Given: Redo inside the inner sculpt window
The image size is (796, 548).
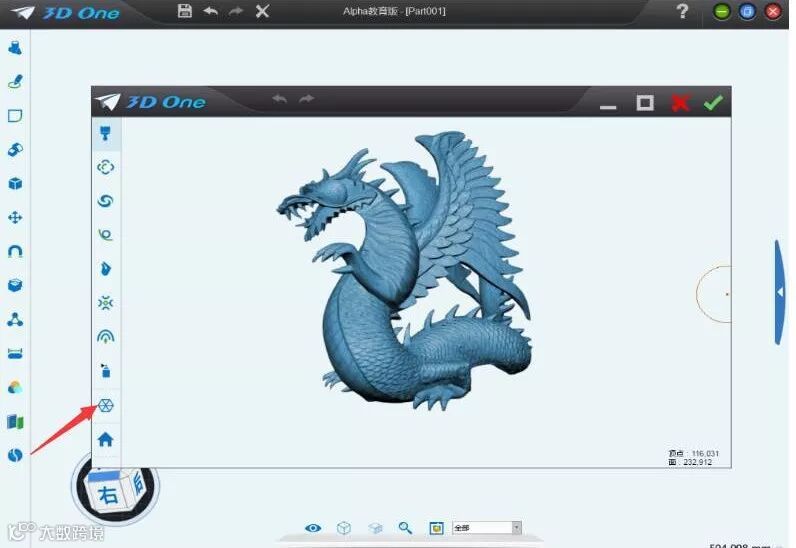Looking at the screenshot, I should tap(306, 99).
